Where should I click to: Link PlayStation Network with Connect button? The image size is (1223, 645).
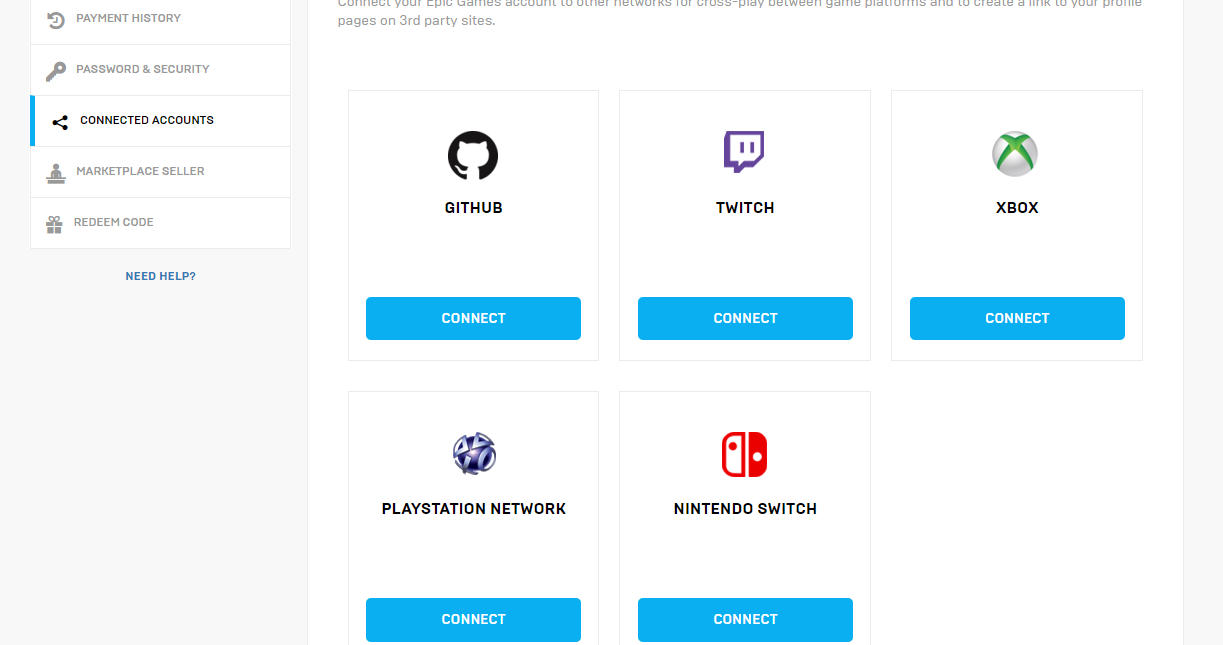473,619
